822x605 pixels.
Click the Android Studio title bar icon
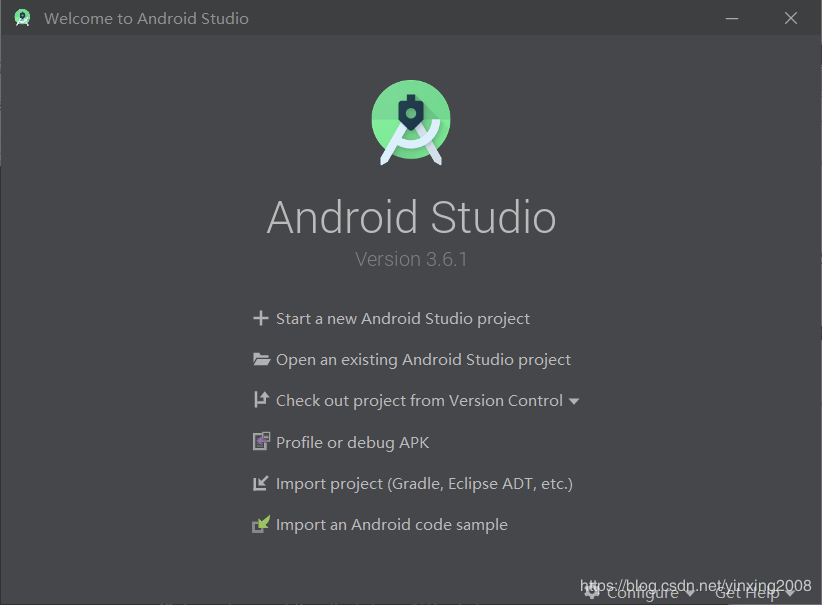point(22,18)
